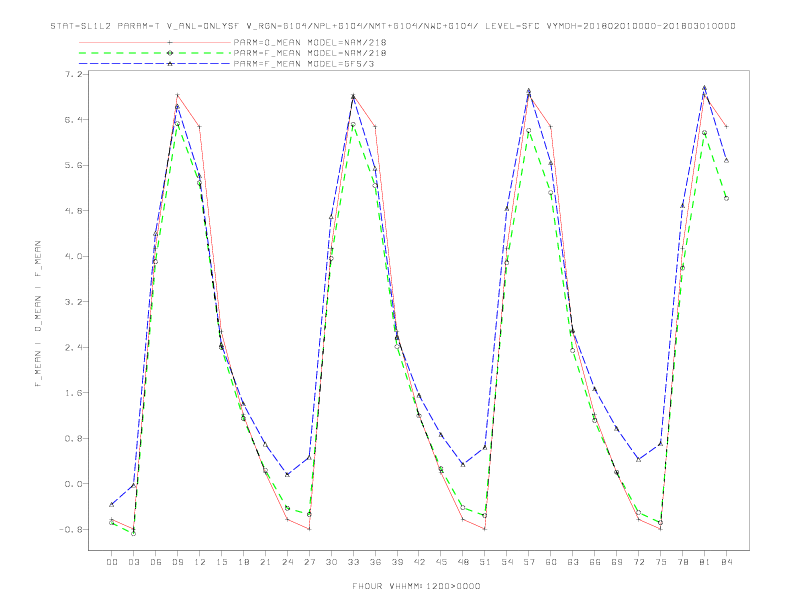Click x-axis tick label 18
The width and height of the screenshot is (792, 612).
click(x=243, y=562)
